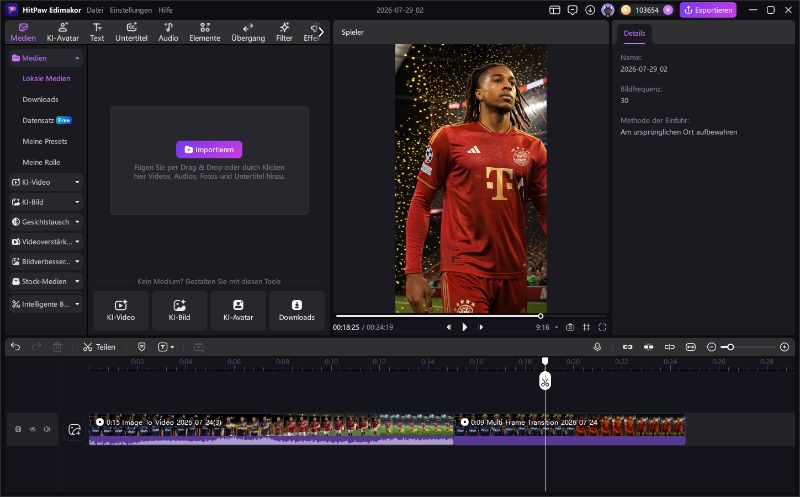Toggle the timeline magnet snapping icon
The image size is (800, 497).
(628, 347)
